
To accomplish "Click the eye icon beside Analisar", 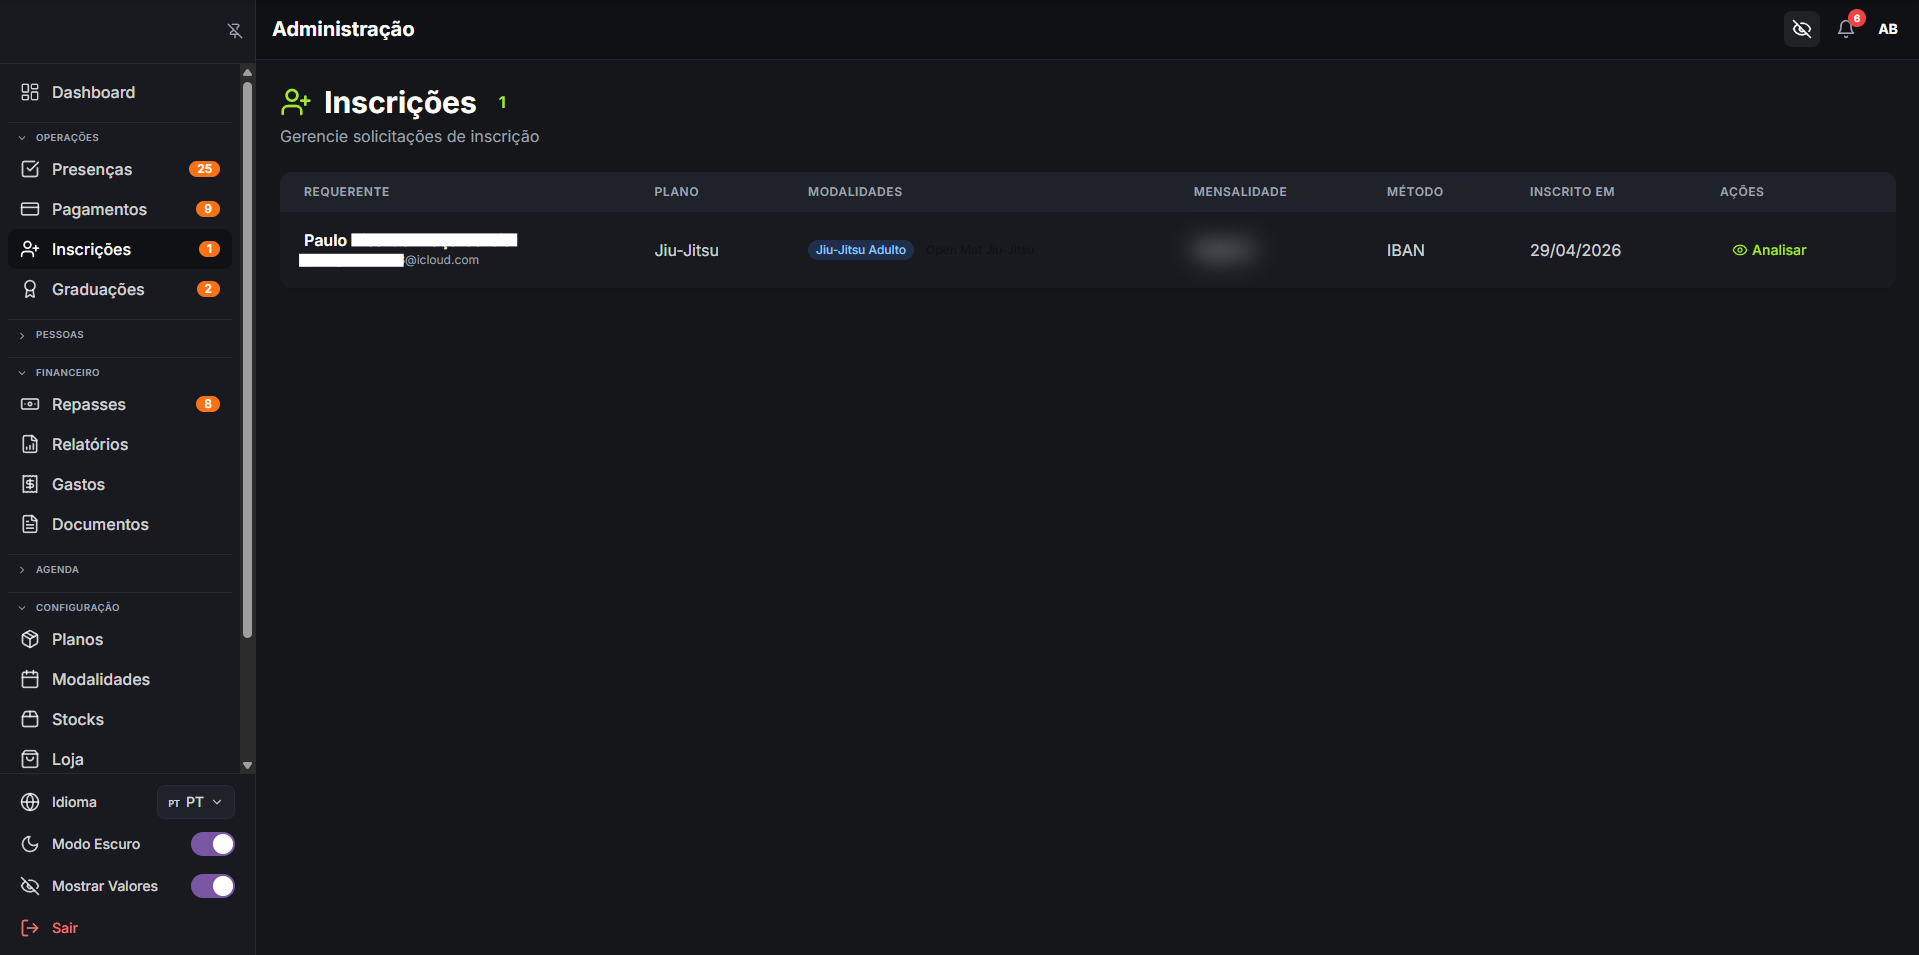I will point(1739,250).
